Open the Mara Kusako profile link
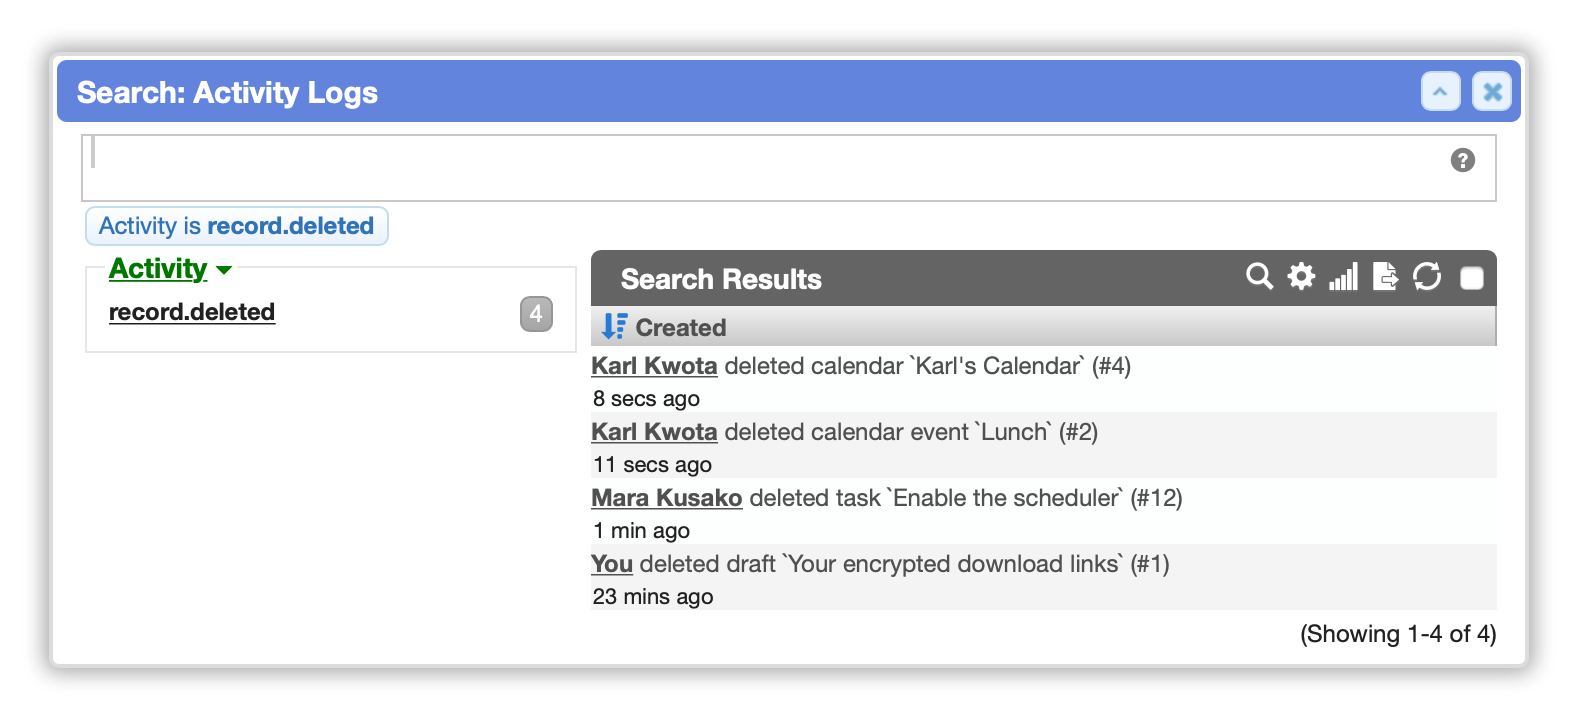The height and width of the screenshot is (722, 1586). pos(667,498)
